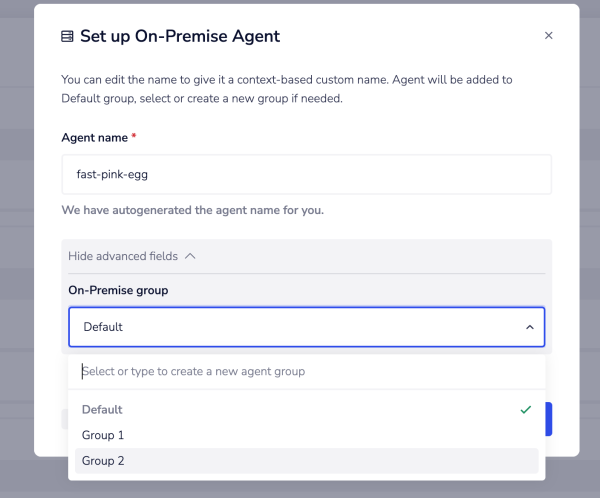The image size is (600, 498).
Task: Click the Agent name field containing fast-pink-egg
Action: coord(306,174)
